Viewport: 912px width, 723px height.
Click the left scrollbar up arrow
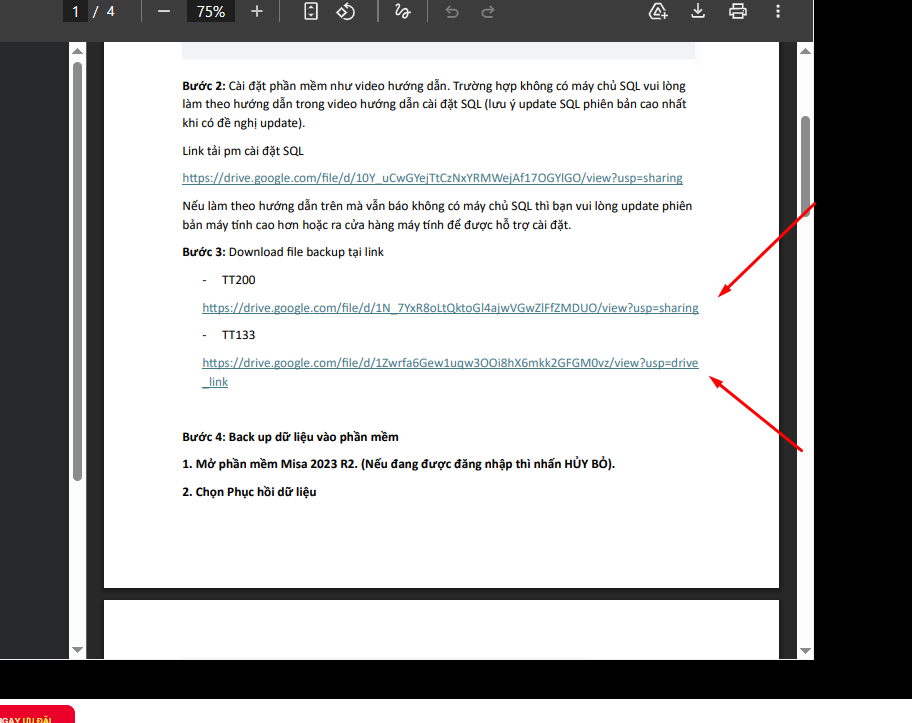(77, 51)
